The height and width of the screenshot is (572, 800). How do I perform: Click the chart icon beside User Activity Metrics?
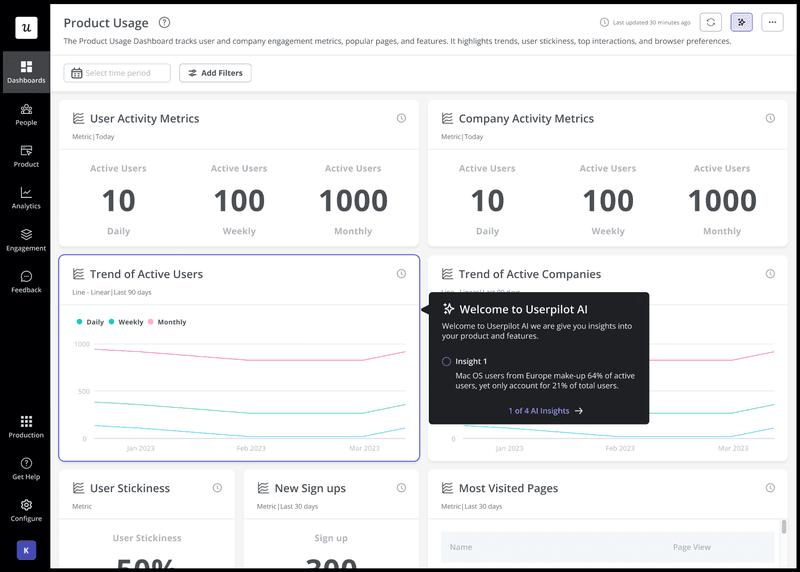tap(79, 118)
